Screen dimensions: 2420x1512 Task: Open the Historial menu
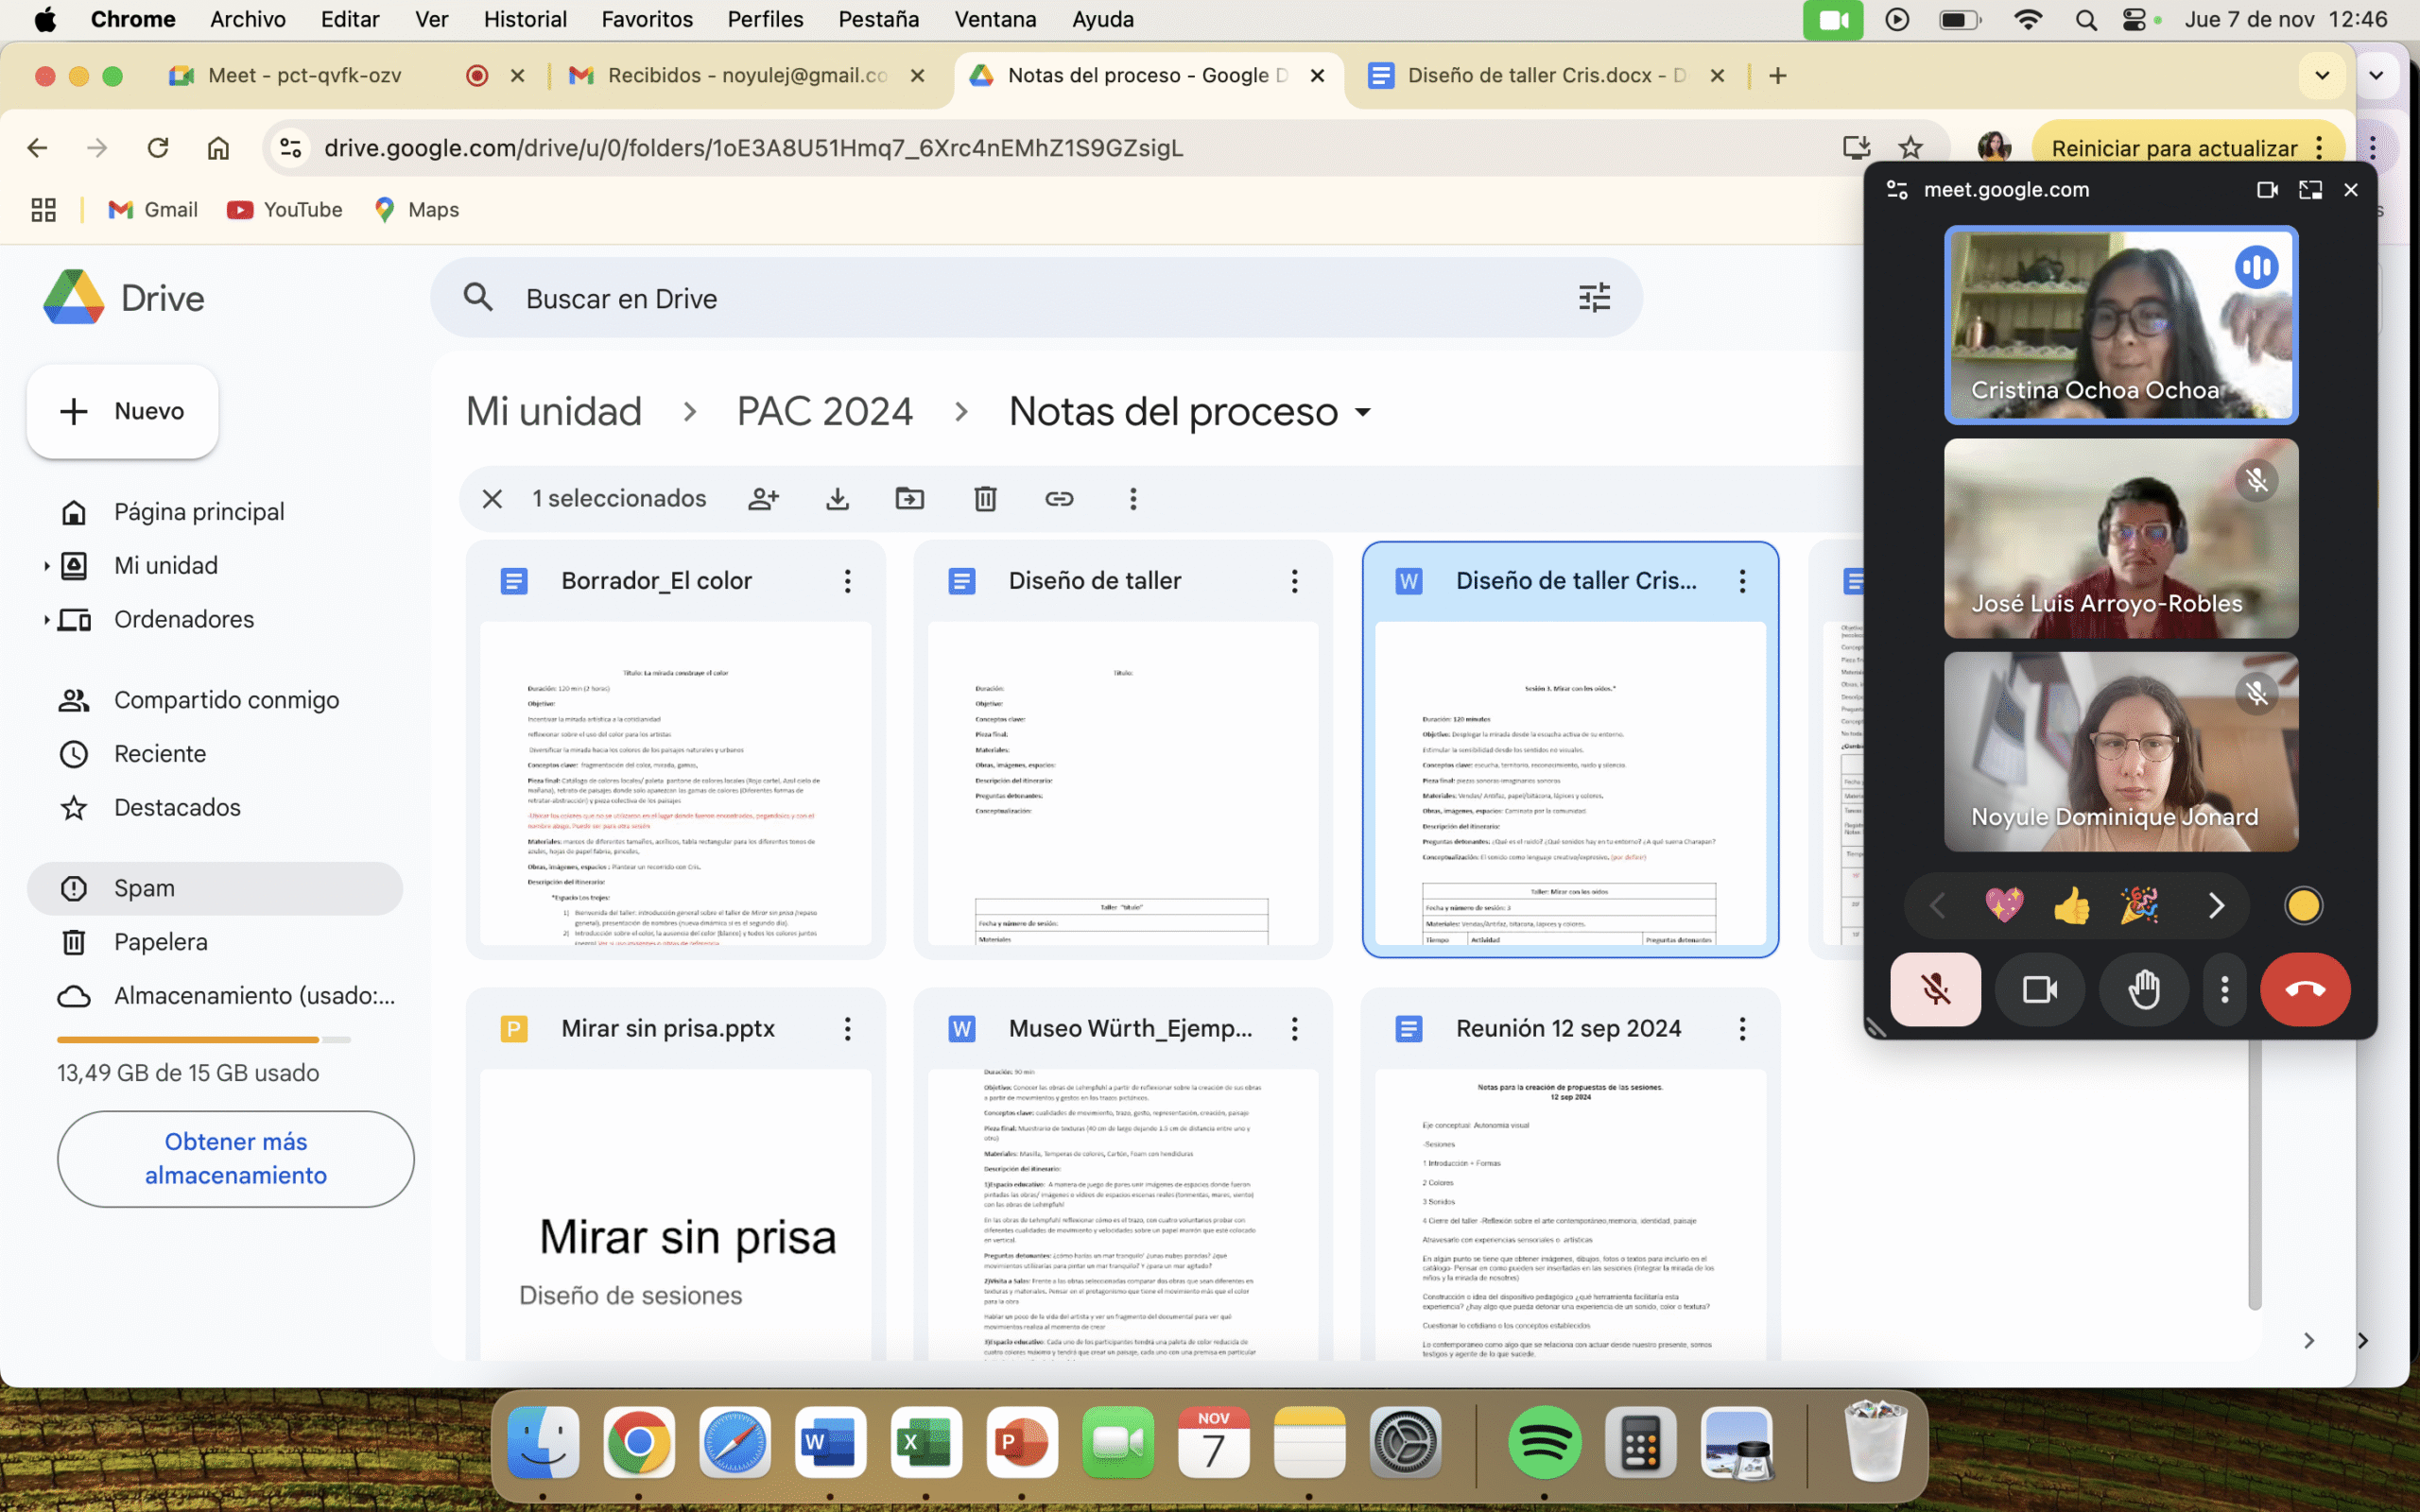point(524,19)
